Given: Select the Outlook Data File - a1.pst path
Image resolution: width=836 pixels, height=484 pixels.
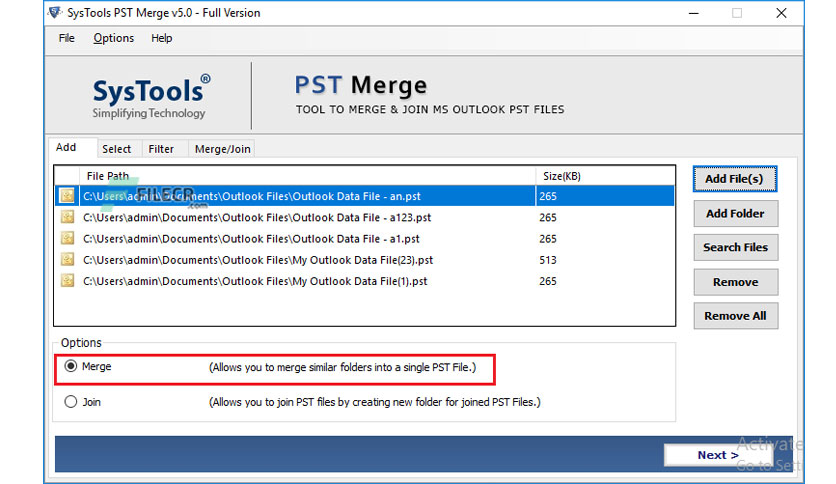Looking at the screenshot, I should 251,239.
